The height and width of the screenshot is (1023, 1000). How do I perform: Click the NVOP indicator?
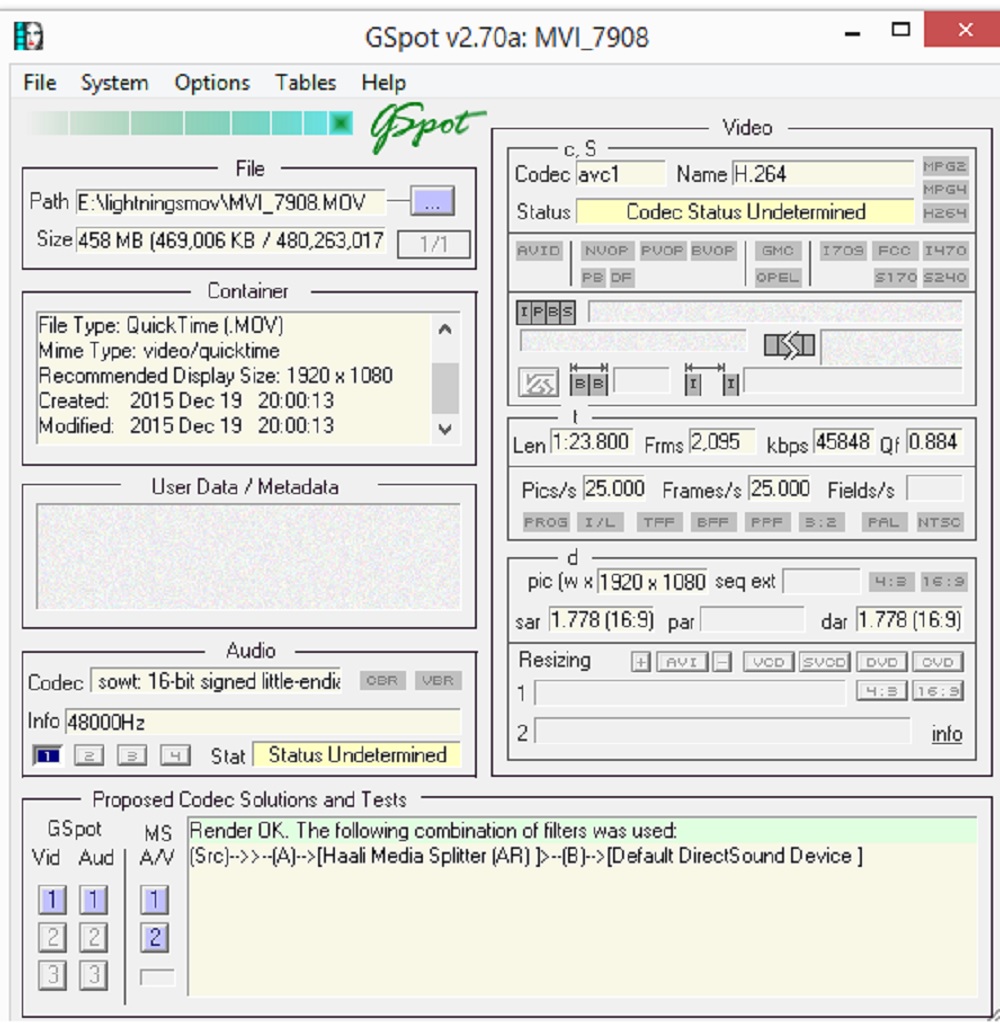[x=605, y=251]
